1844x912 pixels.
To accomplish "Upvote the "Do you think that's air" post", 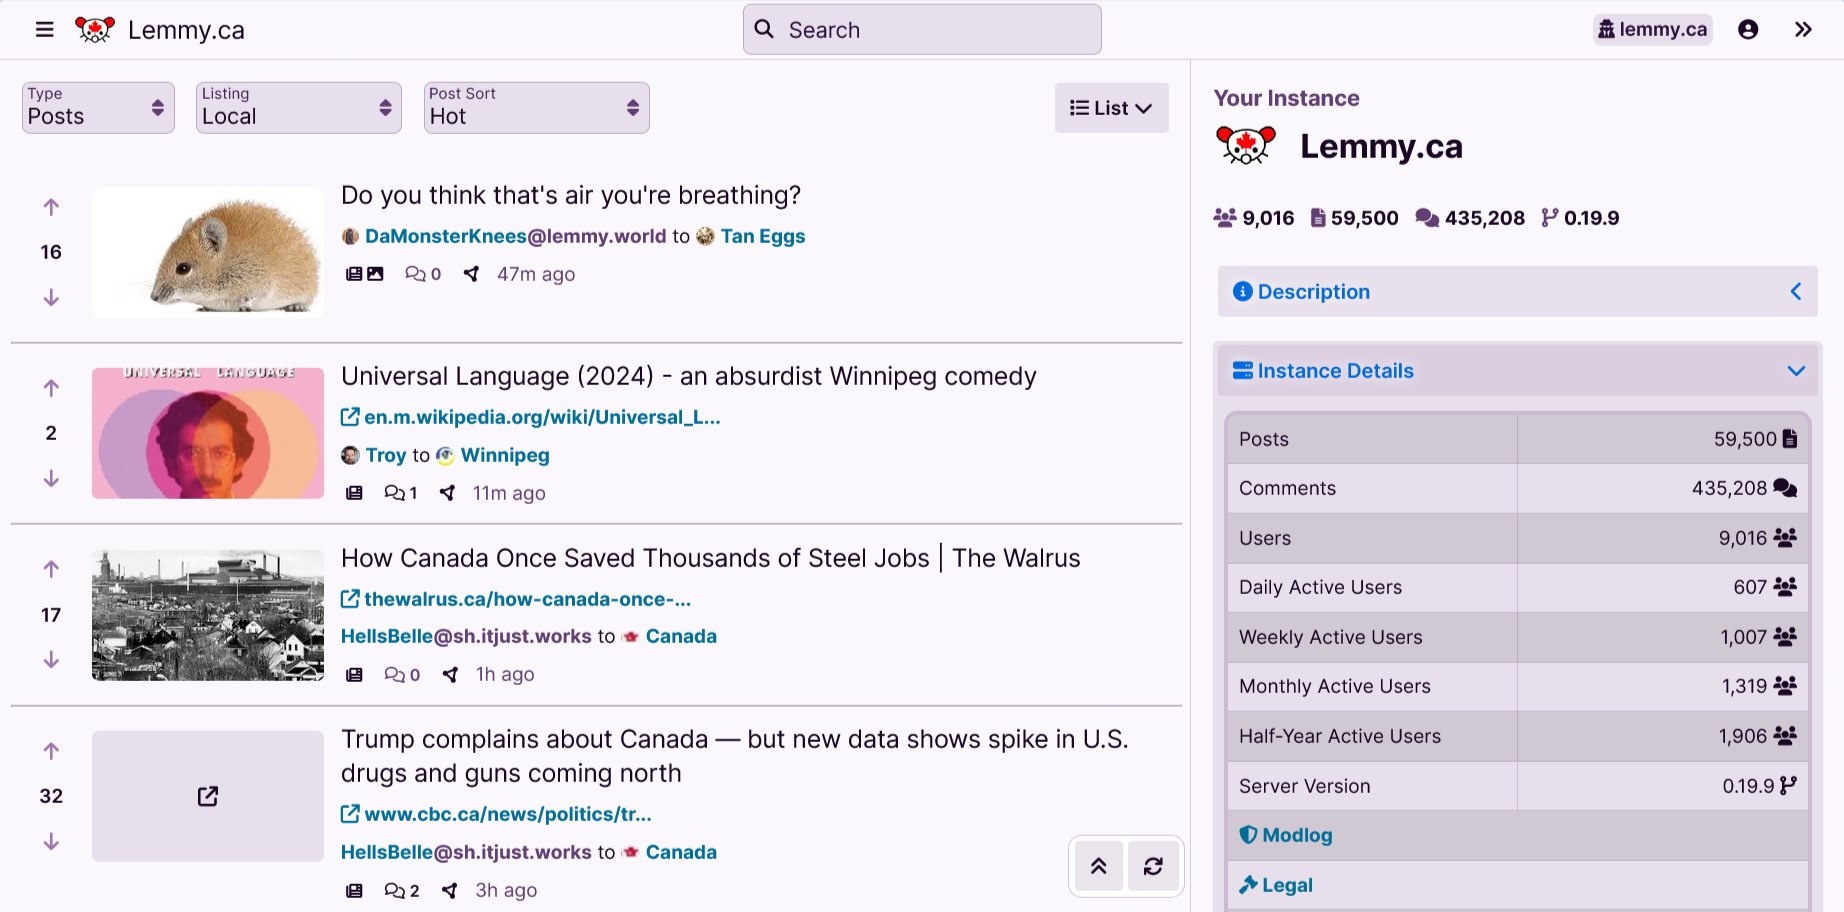I will tap(51, 207).
